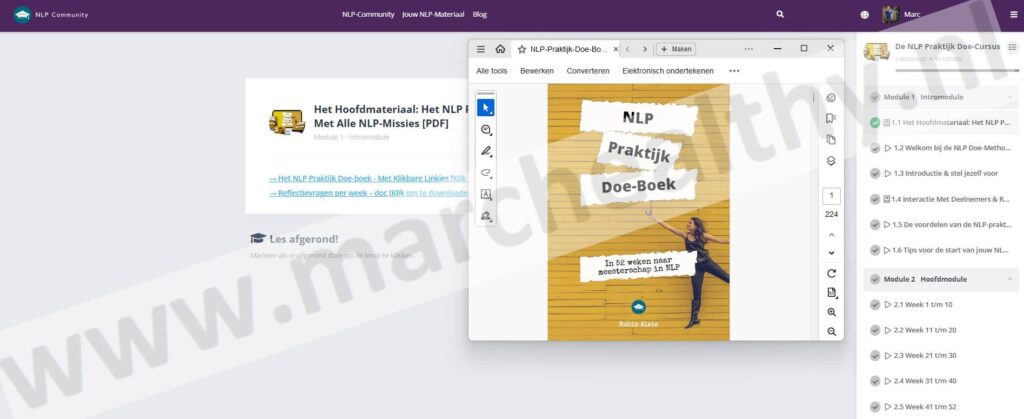Open the layers panel
This screenshot has width=1024, height=419.
click(831, 161)
